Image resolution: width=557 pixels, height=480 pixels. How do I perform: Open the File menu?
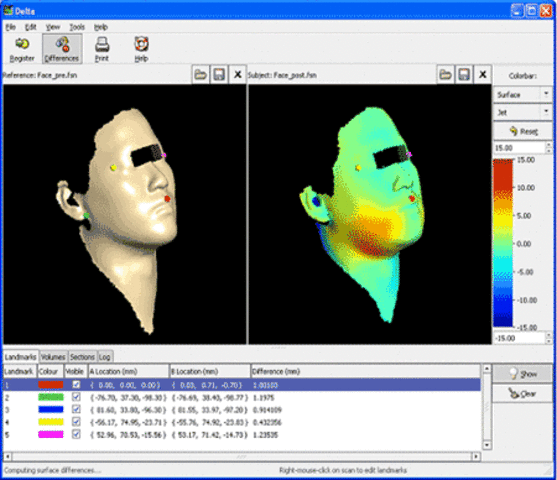11,27
